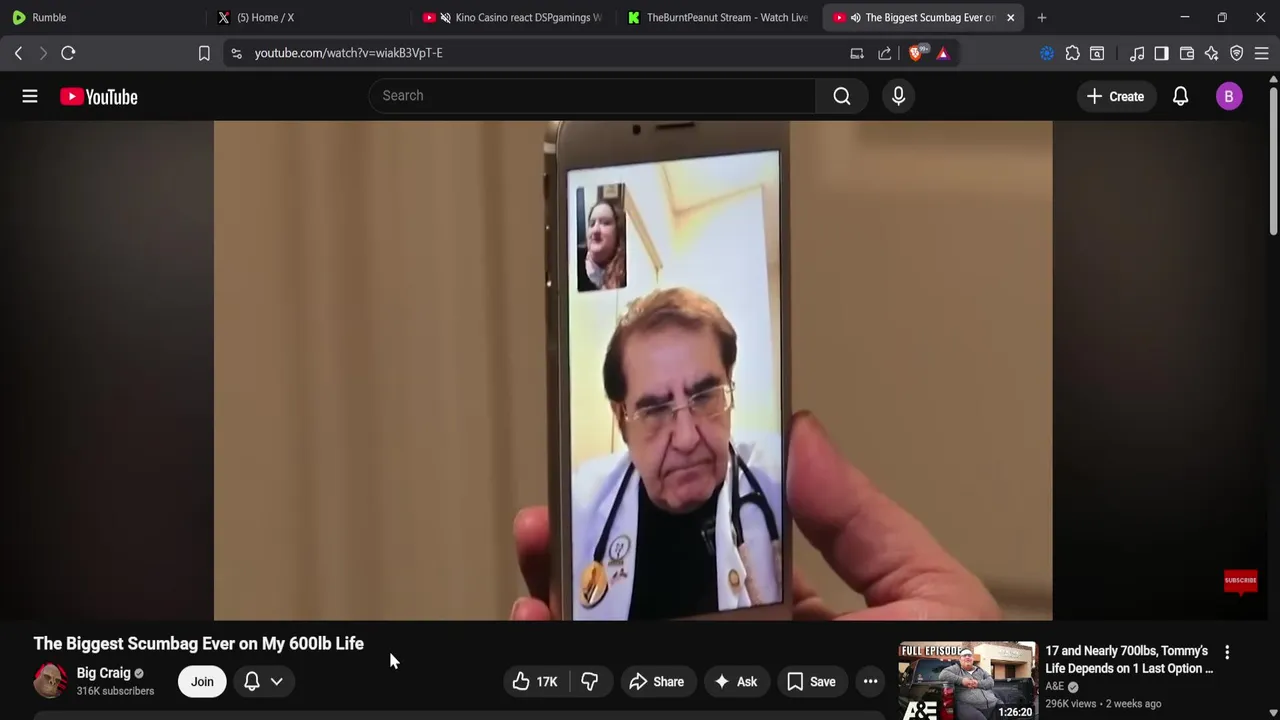
Task: Click '316K subscribers' text
Action: click(x=116, y=691)
